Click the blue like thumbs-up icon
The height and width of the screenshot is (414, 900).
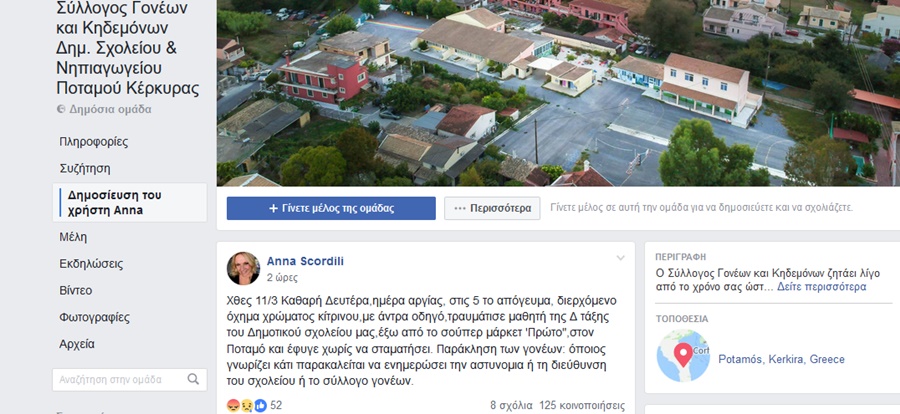point(260,405)
